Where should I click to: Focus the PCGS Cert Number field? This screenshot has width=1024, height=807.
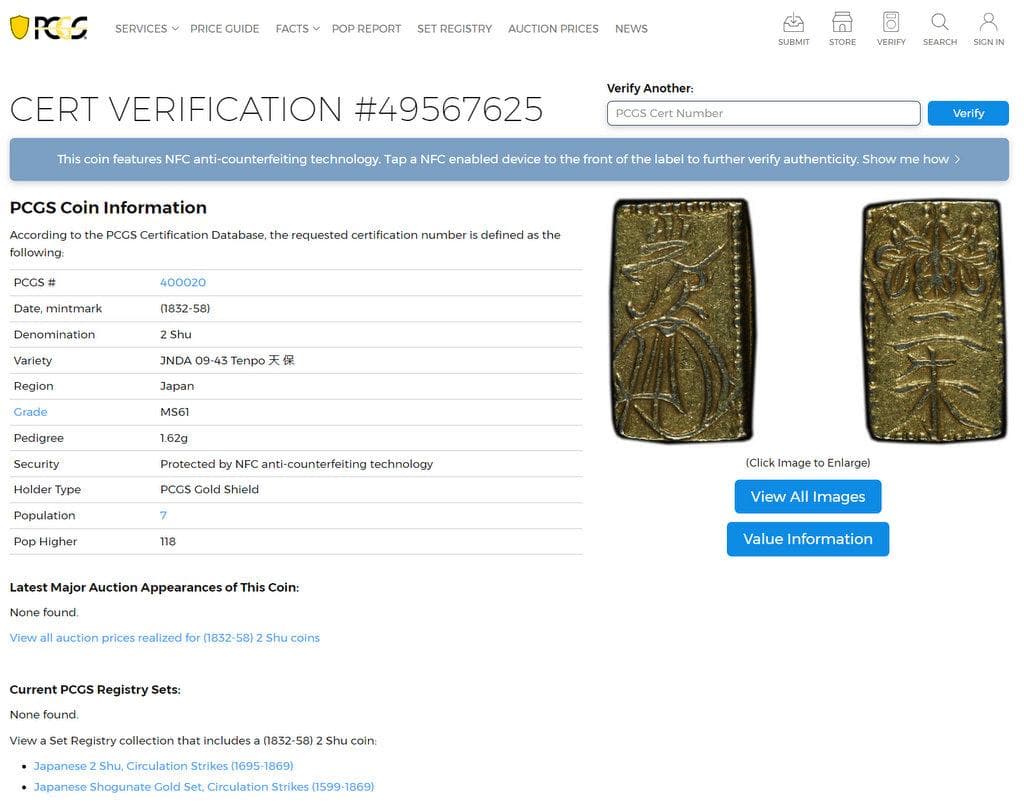763,113
